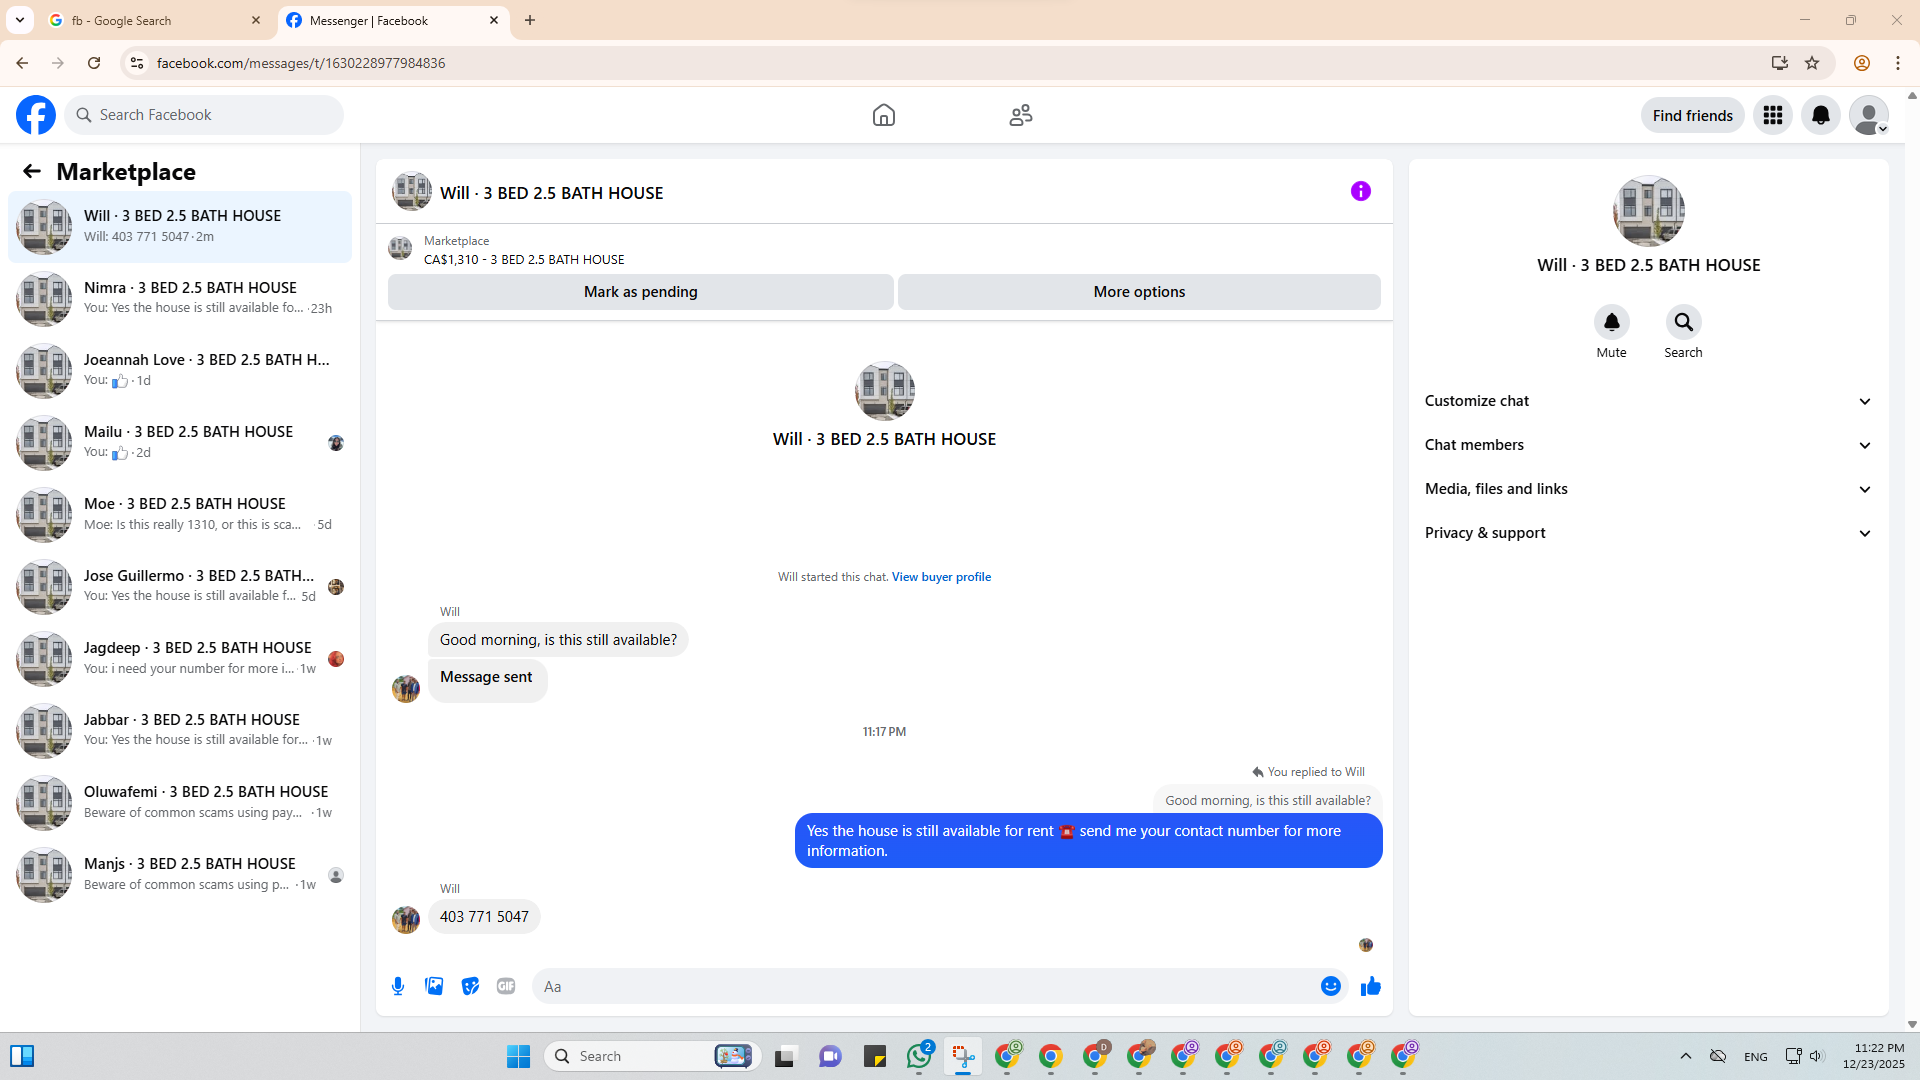The image size is (1920, 1080).
Task: Expand Privacy & support section
Action: point(1648,533)
